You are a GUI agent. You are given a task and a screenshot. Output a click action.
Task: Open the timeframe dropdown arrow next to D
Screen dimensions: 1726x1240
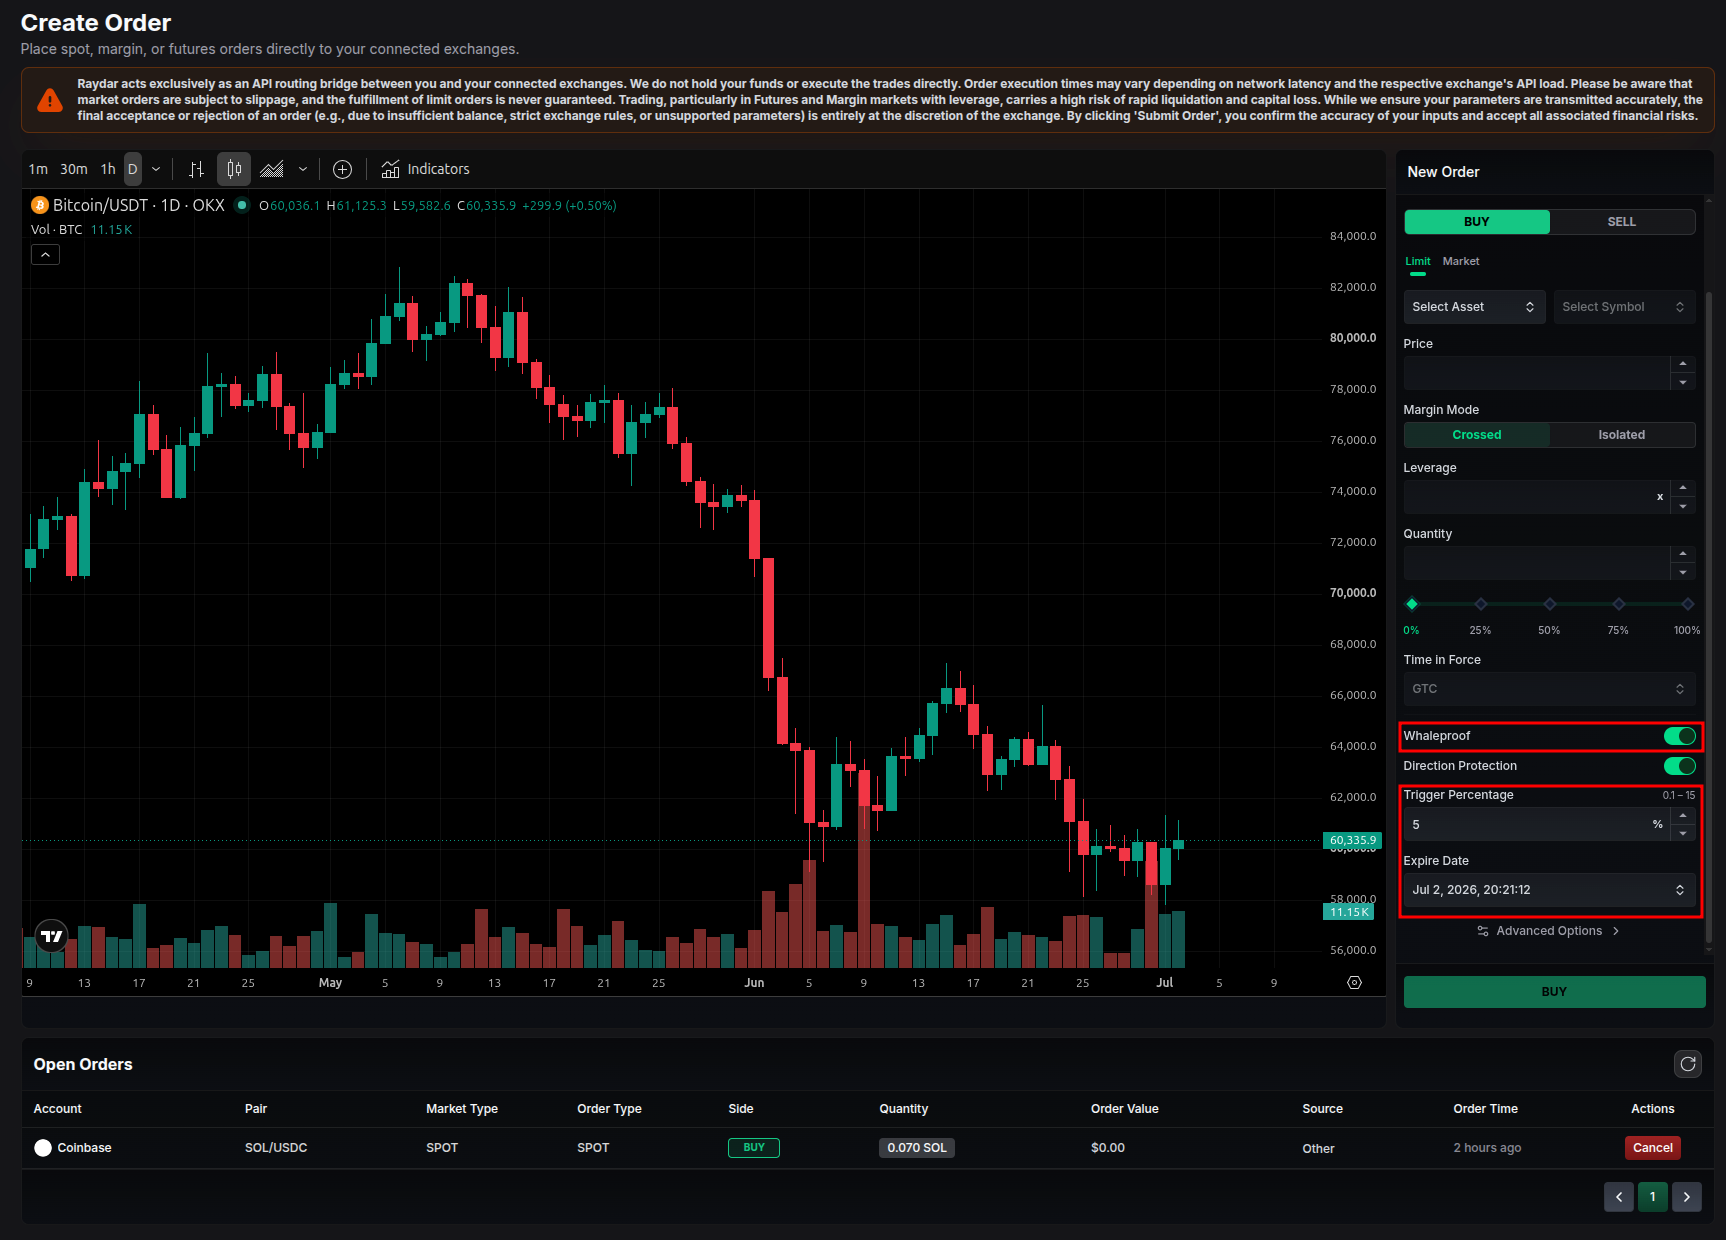pos(156,169)
